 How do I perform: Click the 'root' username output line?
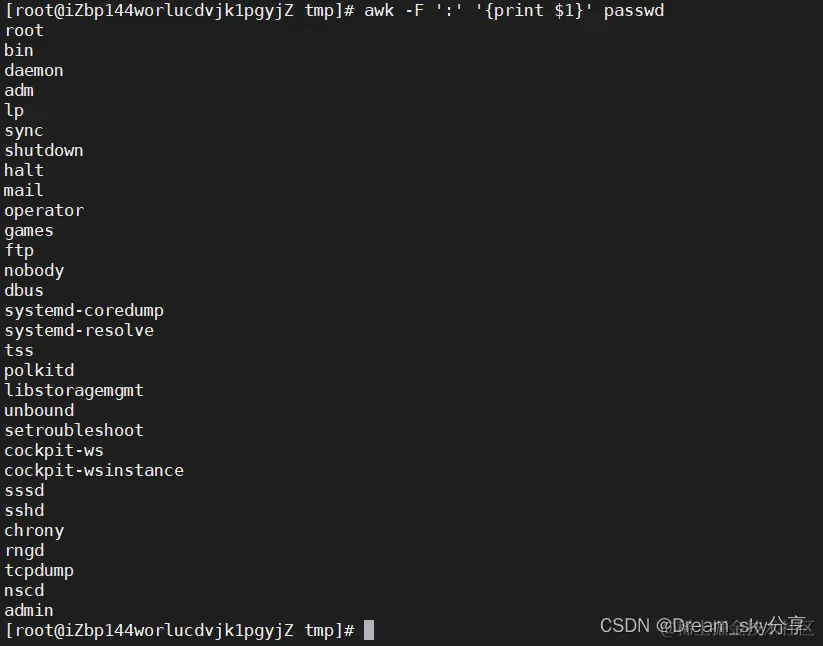24,30
